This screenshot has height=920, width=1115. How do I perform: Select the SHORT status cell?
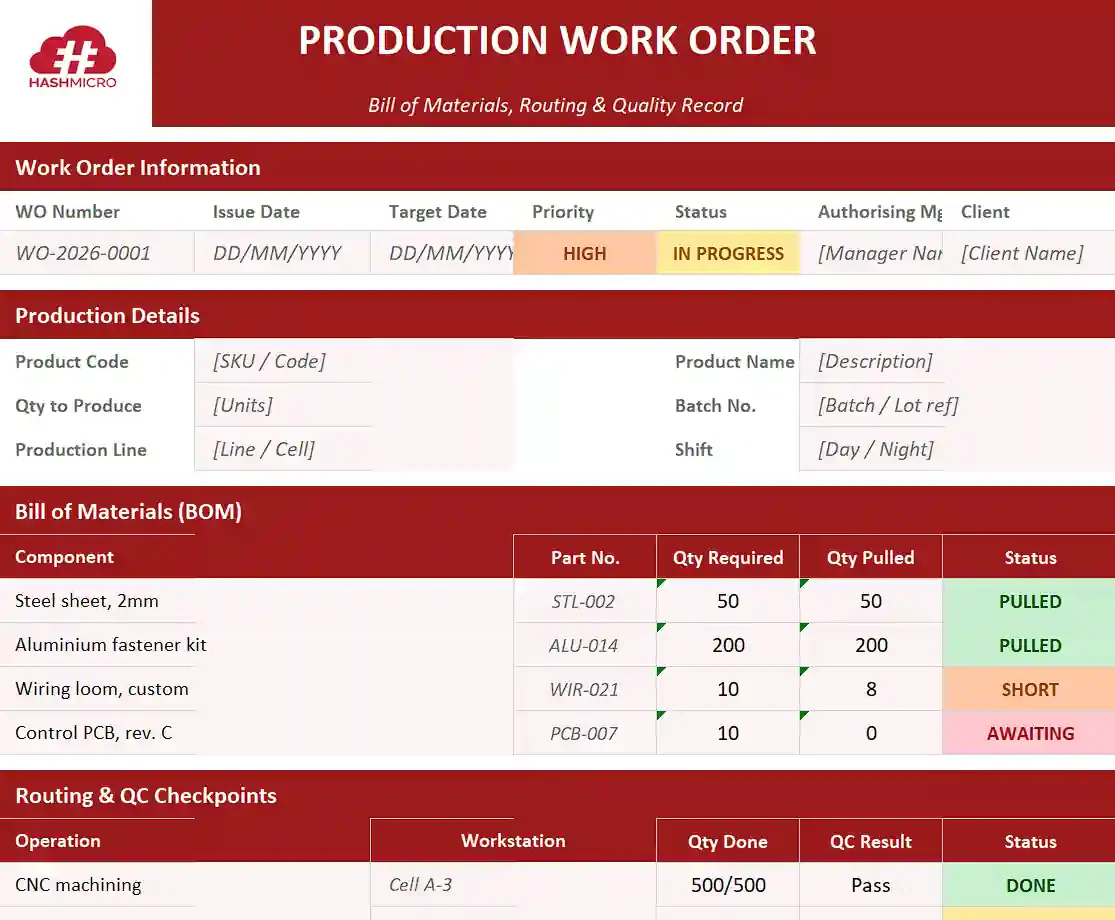click(x=1029, y=690)
